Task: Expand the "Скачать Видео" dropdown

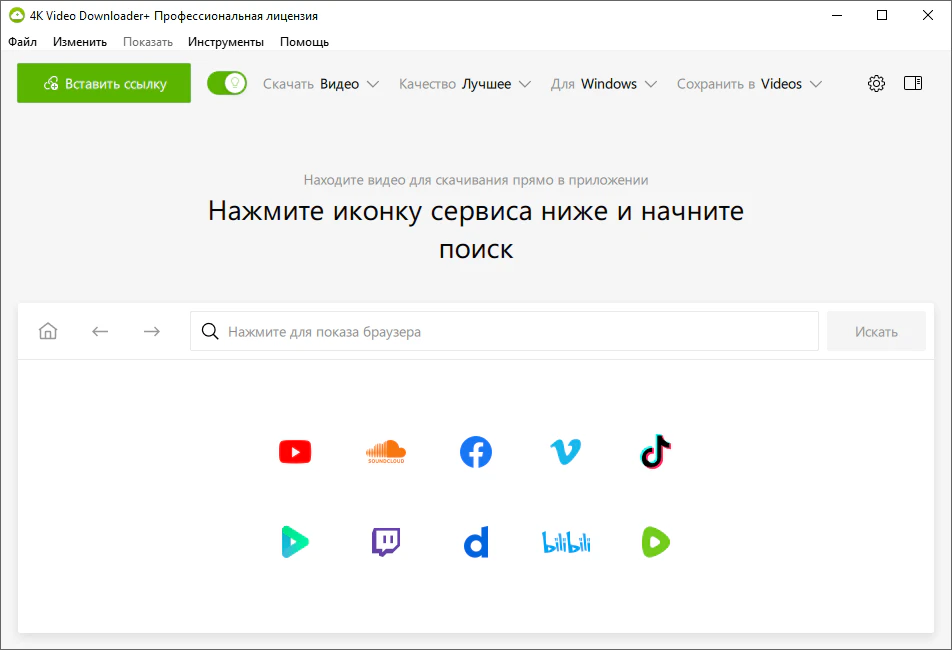Action: (x=321, y=84)
